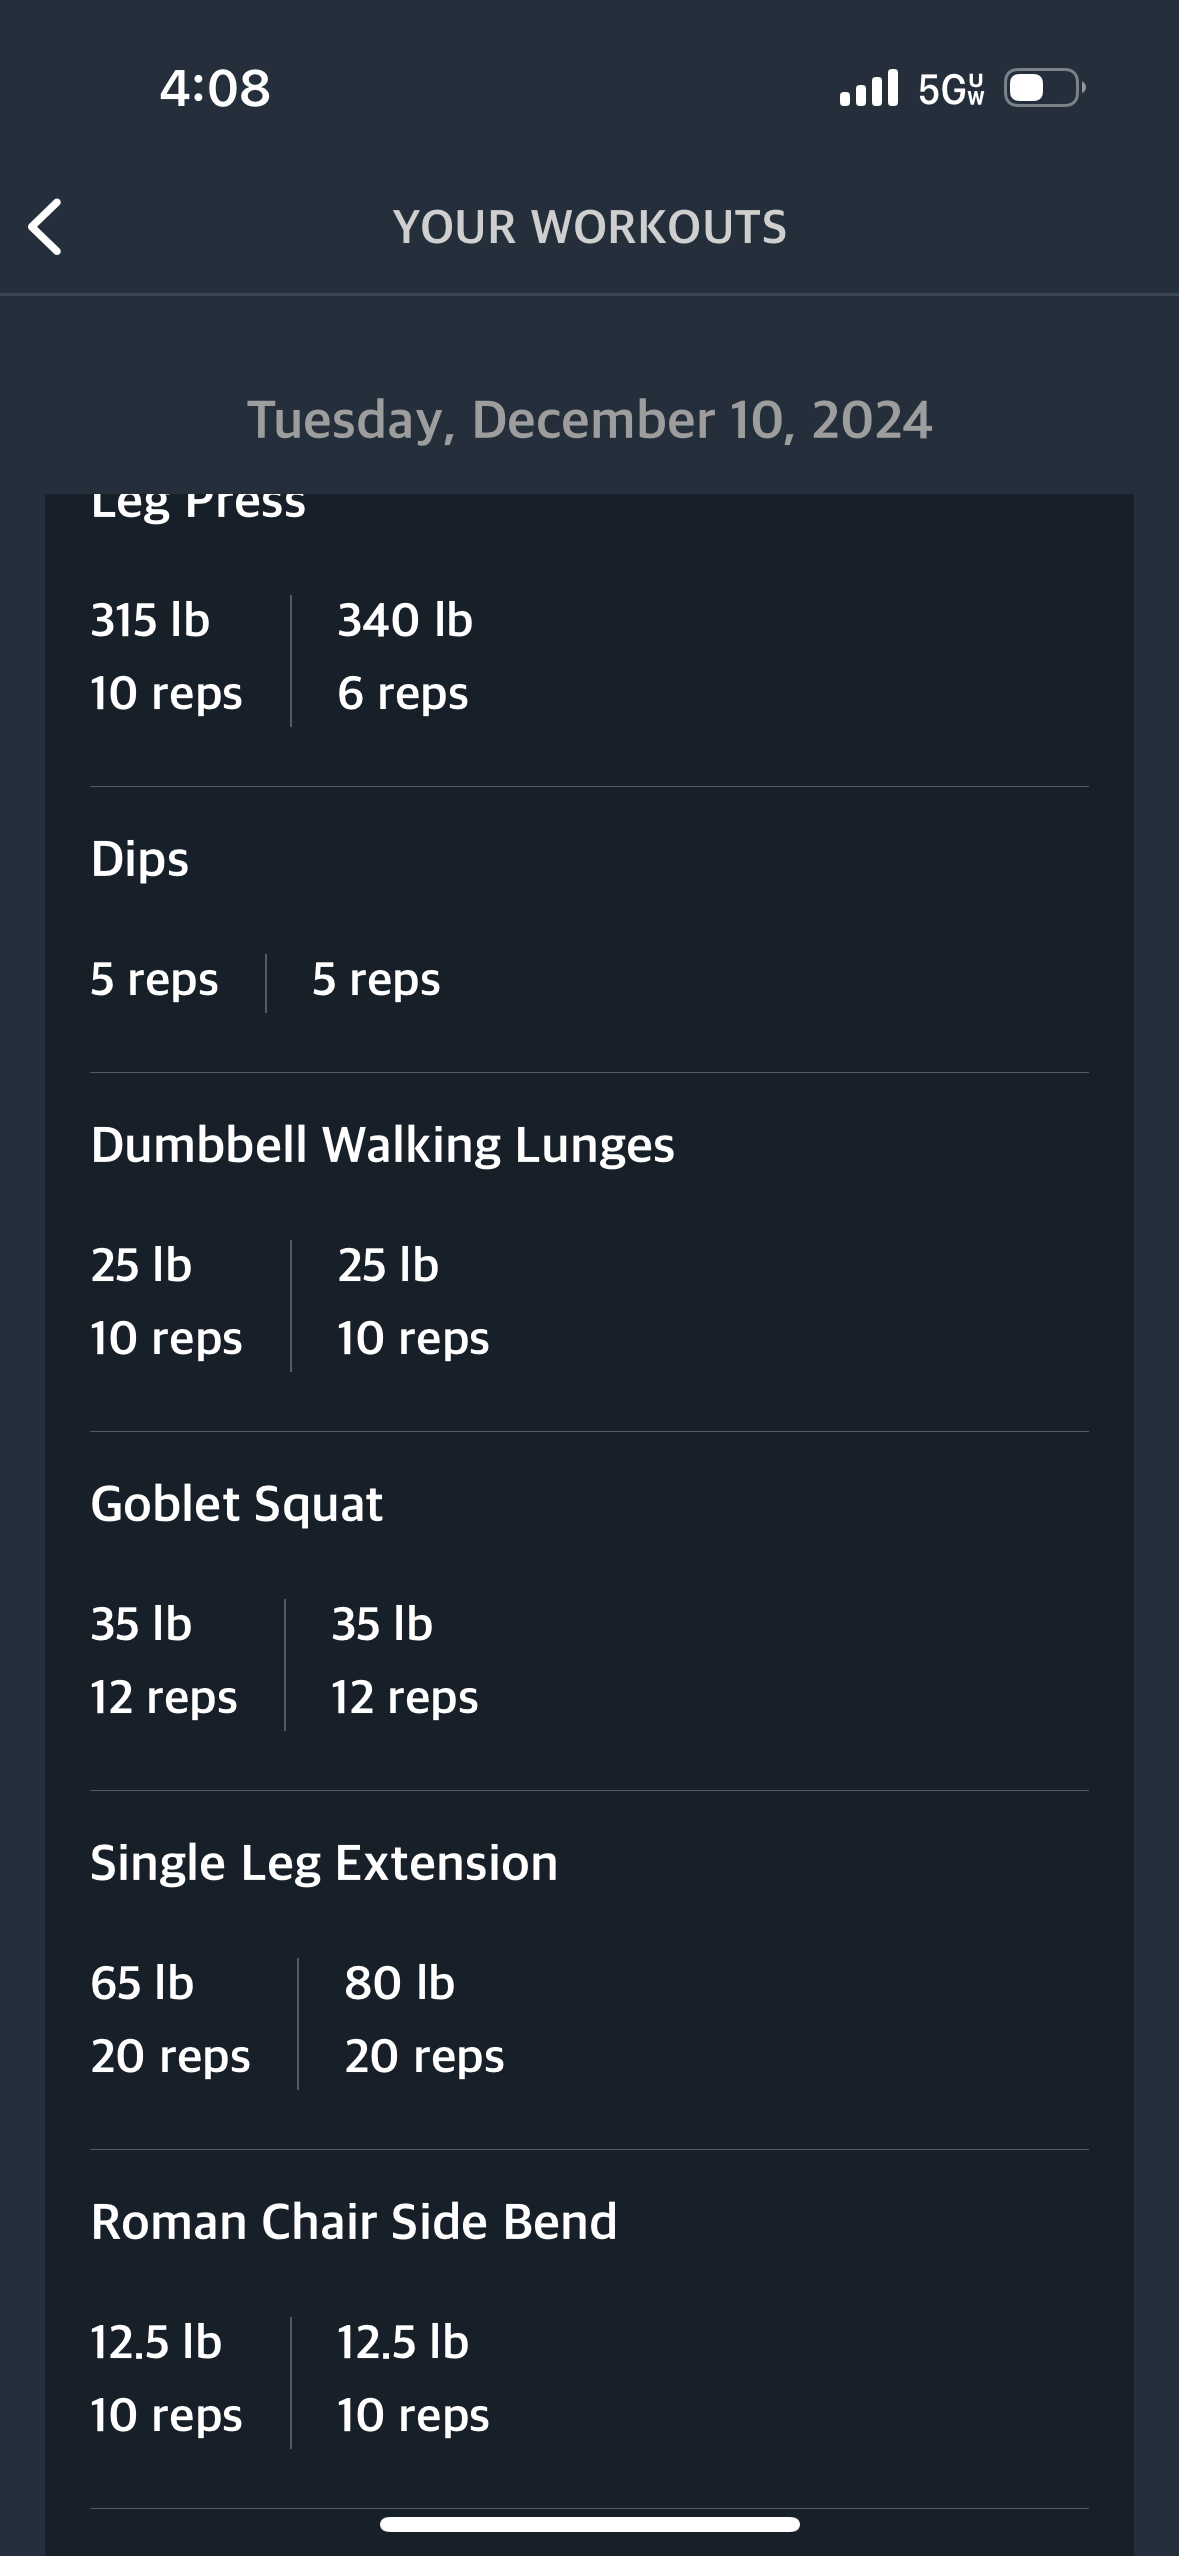Tap the 4:08 clock in status bar
The image size is (1179, 2556).
click(215, 88)
